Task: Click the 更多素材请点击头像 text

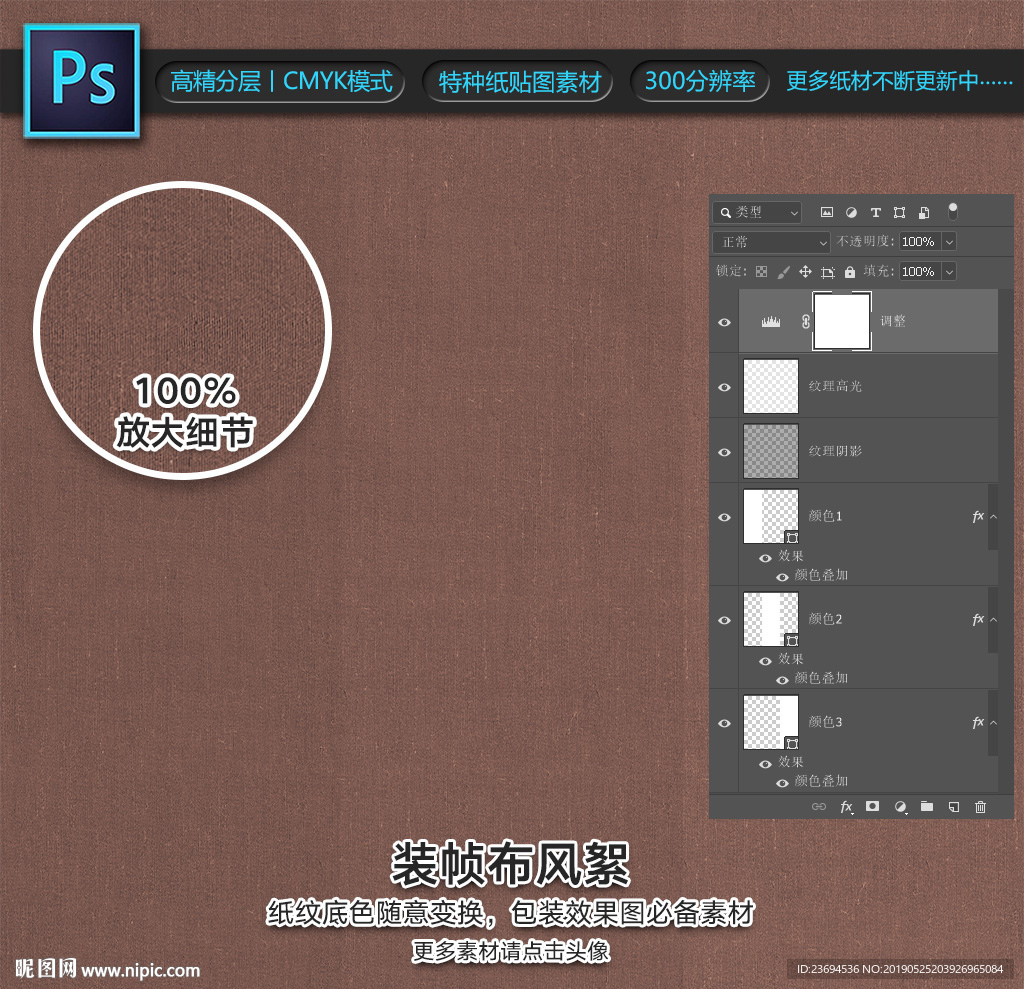Action: point(511,951)
